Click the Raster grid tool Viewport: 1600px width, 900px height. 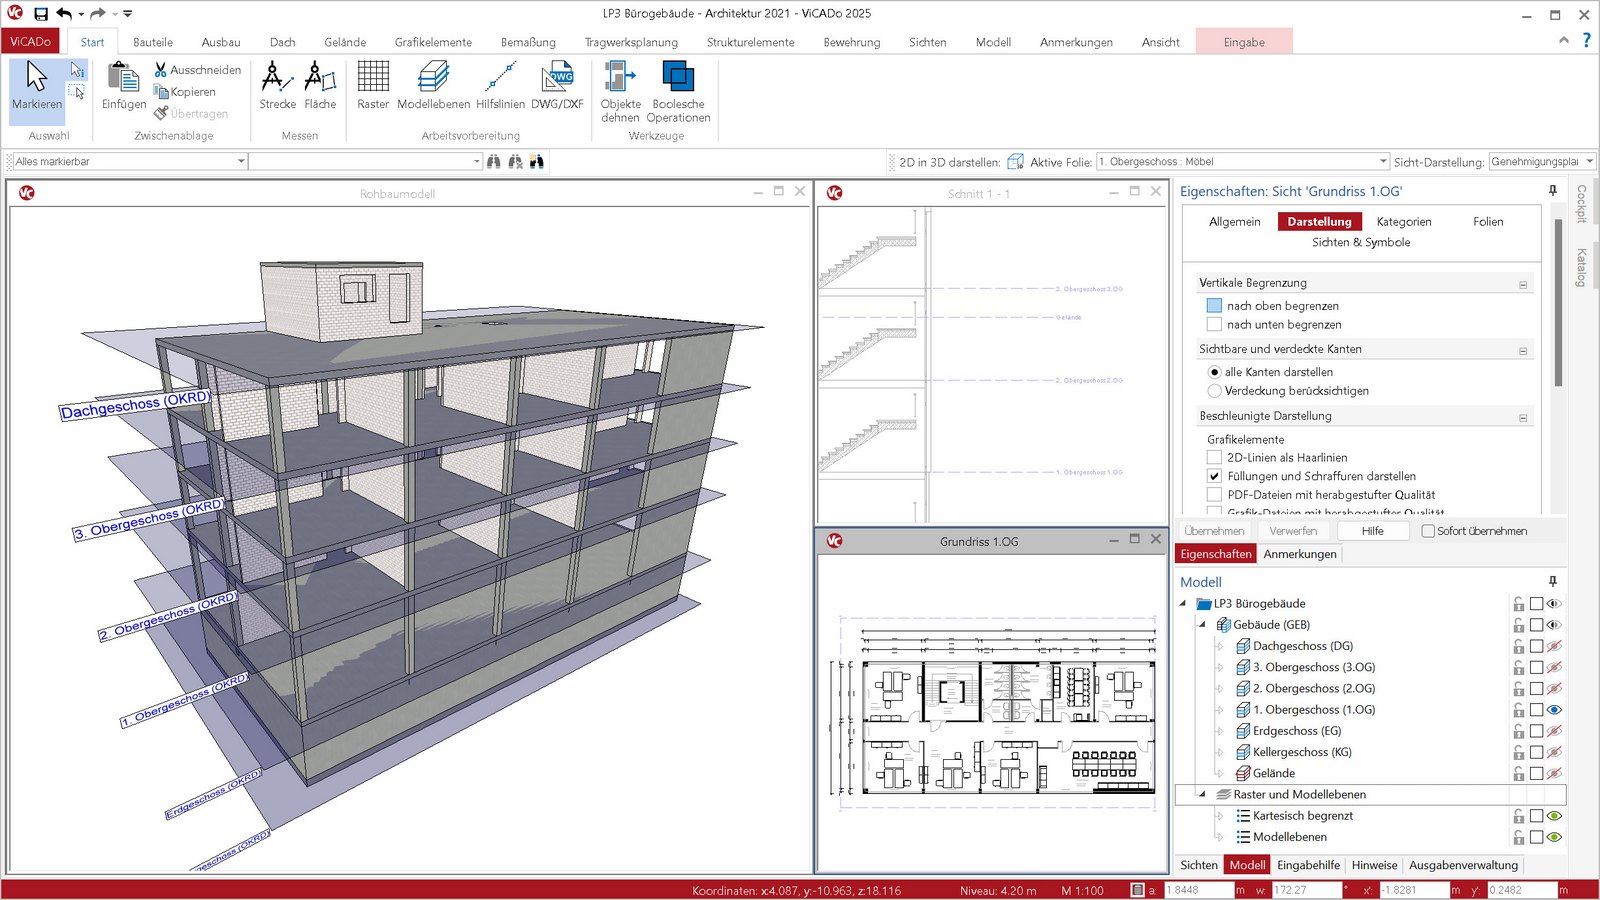[x=373, y=85]
